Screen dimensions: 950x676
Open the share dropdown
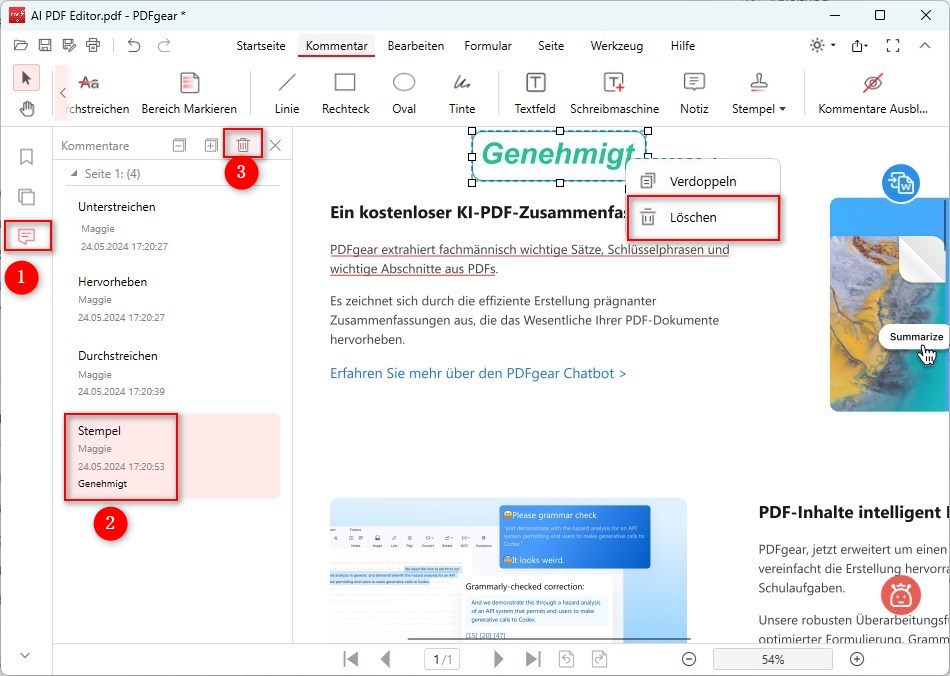pyautogui.click(x=859, y=45)
